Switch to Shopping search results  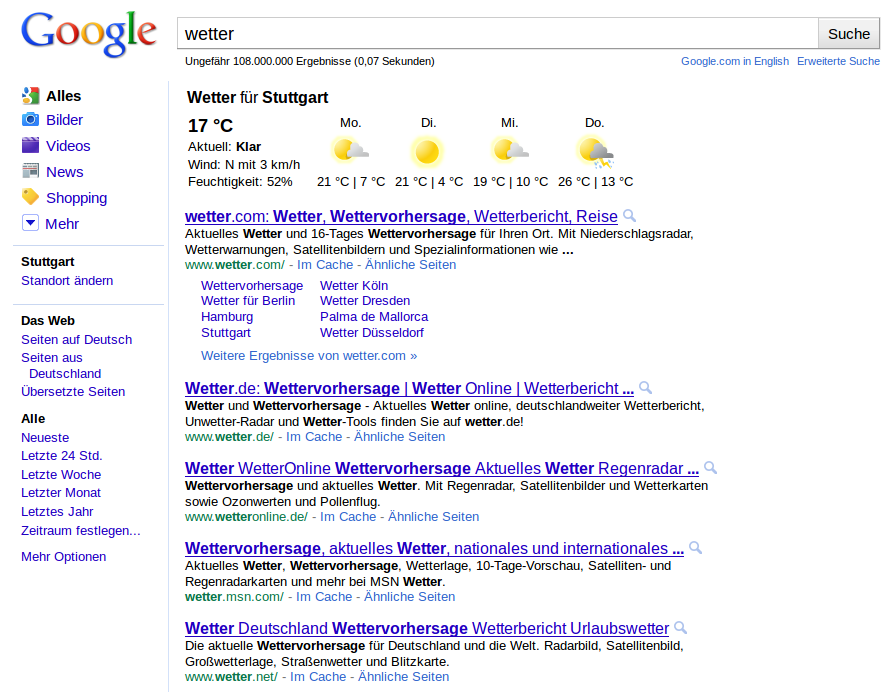tap(76, 198)
